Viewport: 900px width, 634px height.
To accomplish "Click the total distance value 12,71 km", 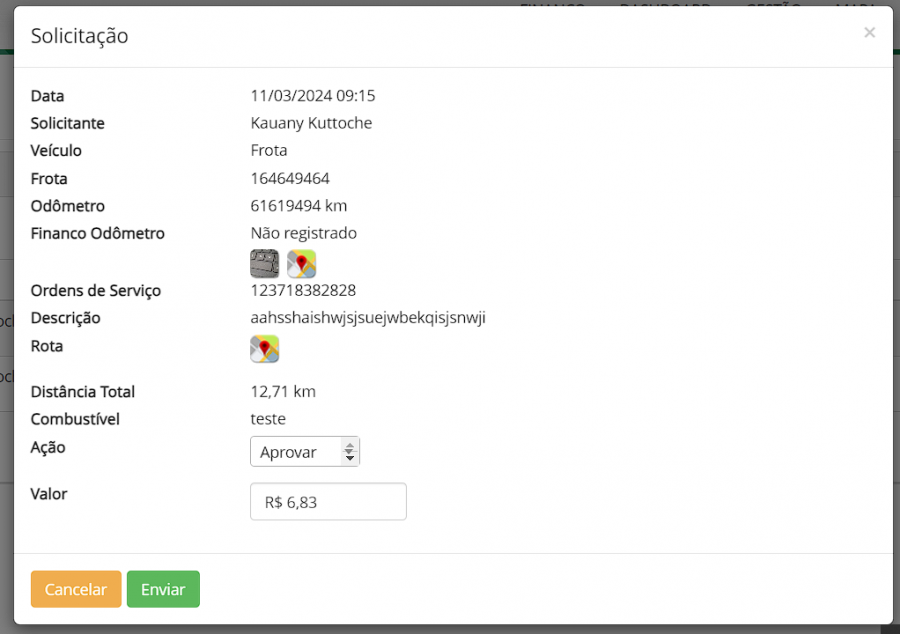I will pyautogui.click(x=282, y=392).
